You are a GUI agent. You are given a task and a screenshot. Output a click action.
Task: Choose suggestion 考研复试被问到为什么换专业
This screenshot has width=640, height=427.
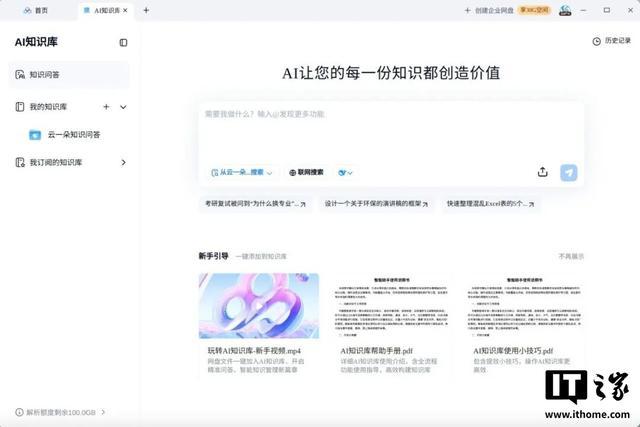coord(256,203)
